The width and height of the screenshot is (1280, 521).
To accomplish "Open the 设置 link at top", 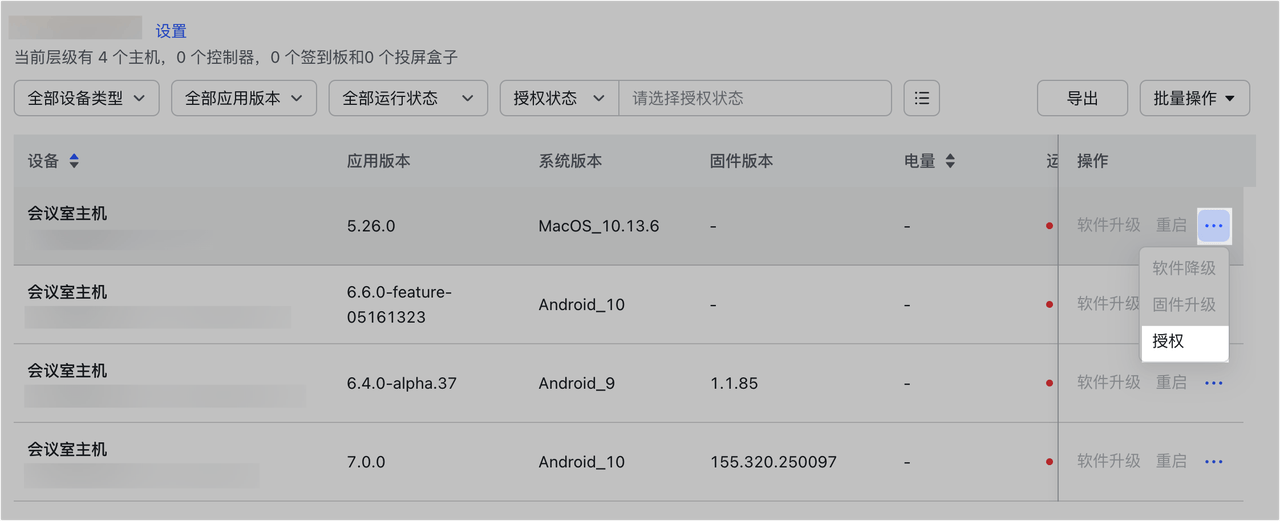I will click(171, 31).
